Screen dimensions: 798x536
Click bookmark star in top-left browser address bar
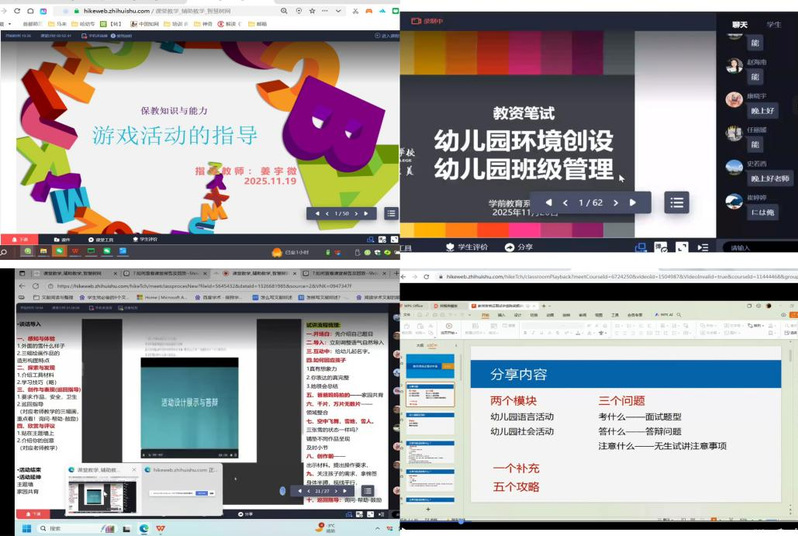pyautogui.click(x=311, y=10)
